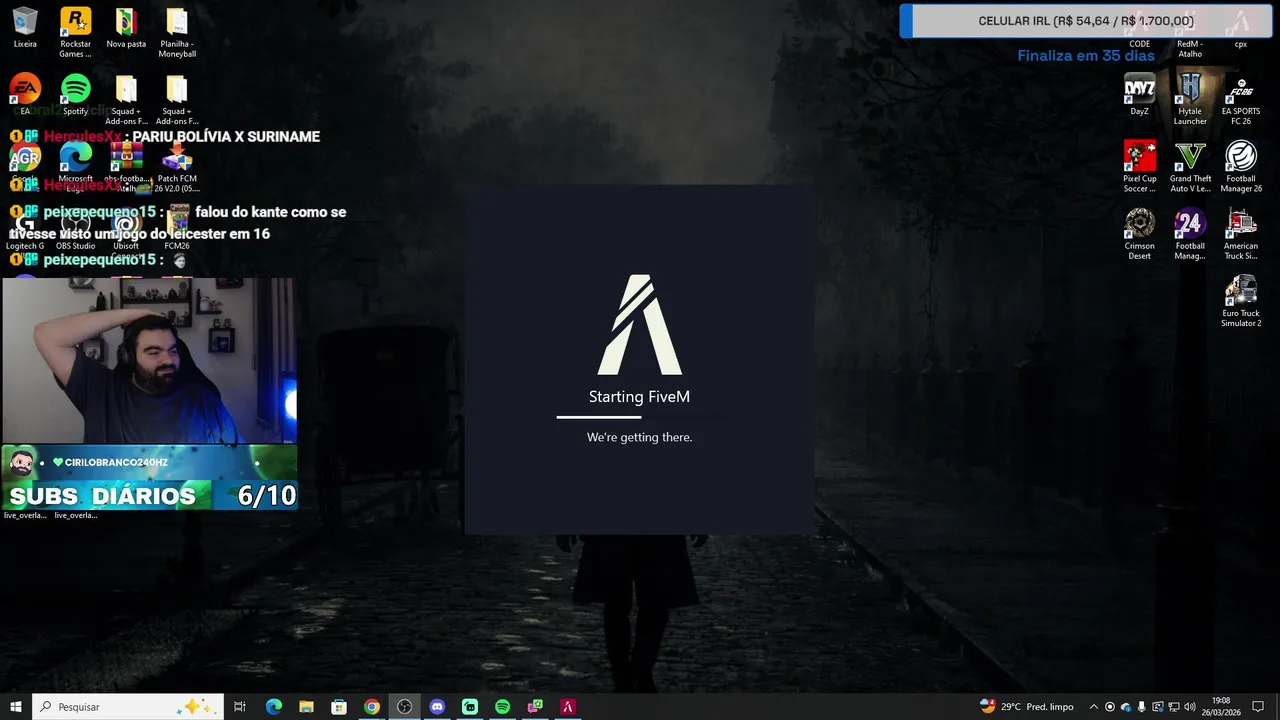1280x720 pixels.
Task: Launch Rockstar Games desktop shortcut
Action: (x=75, y=32)
